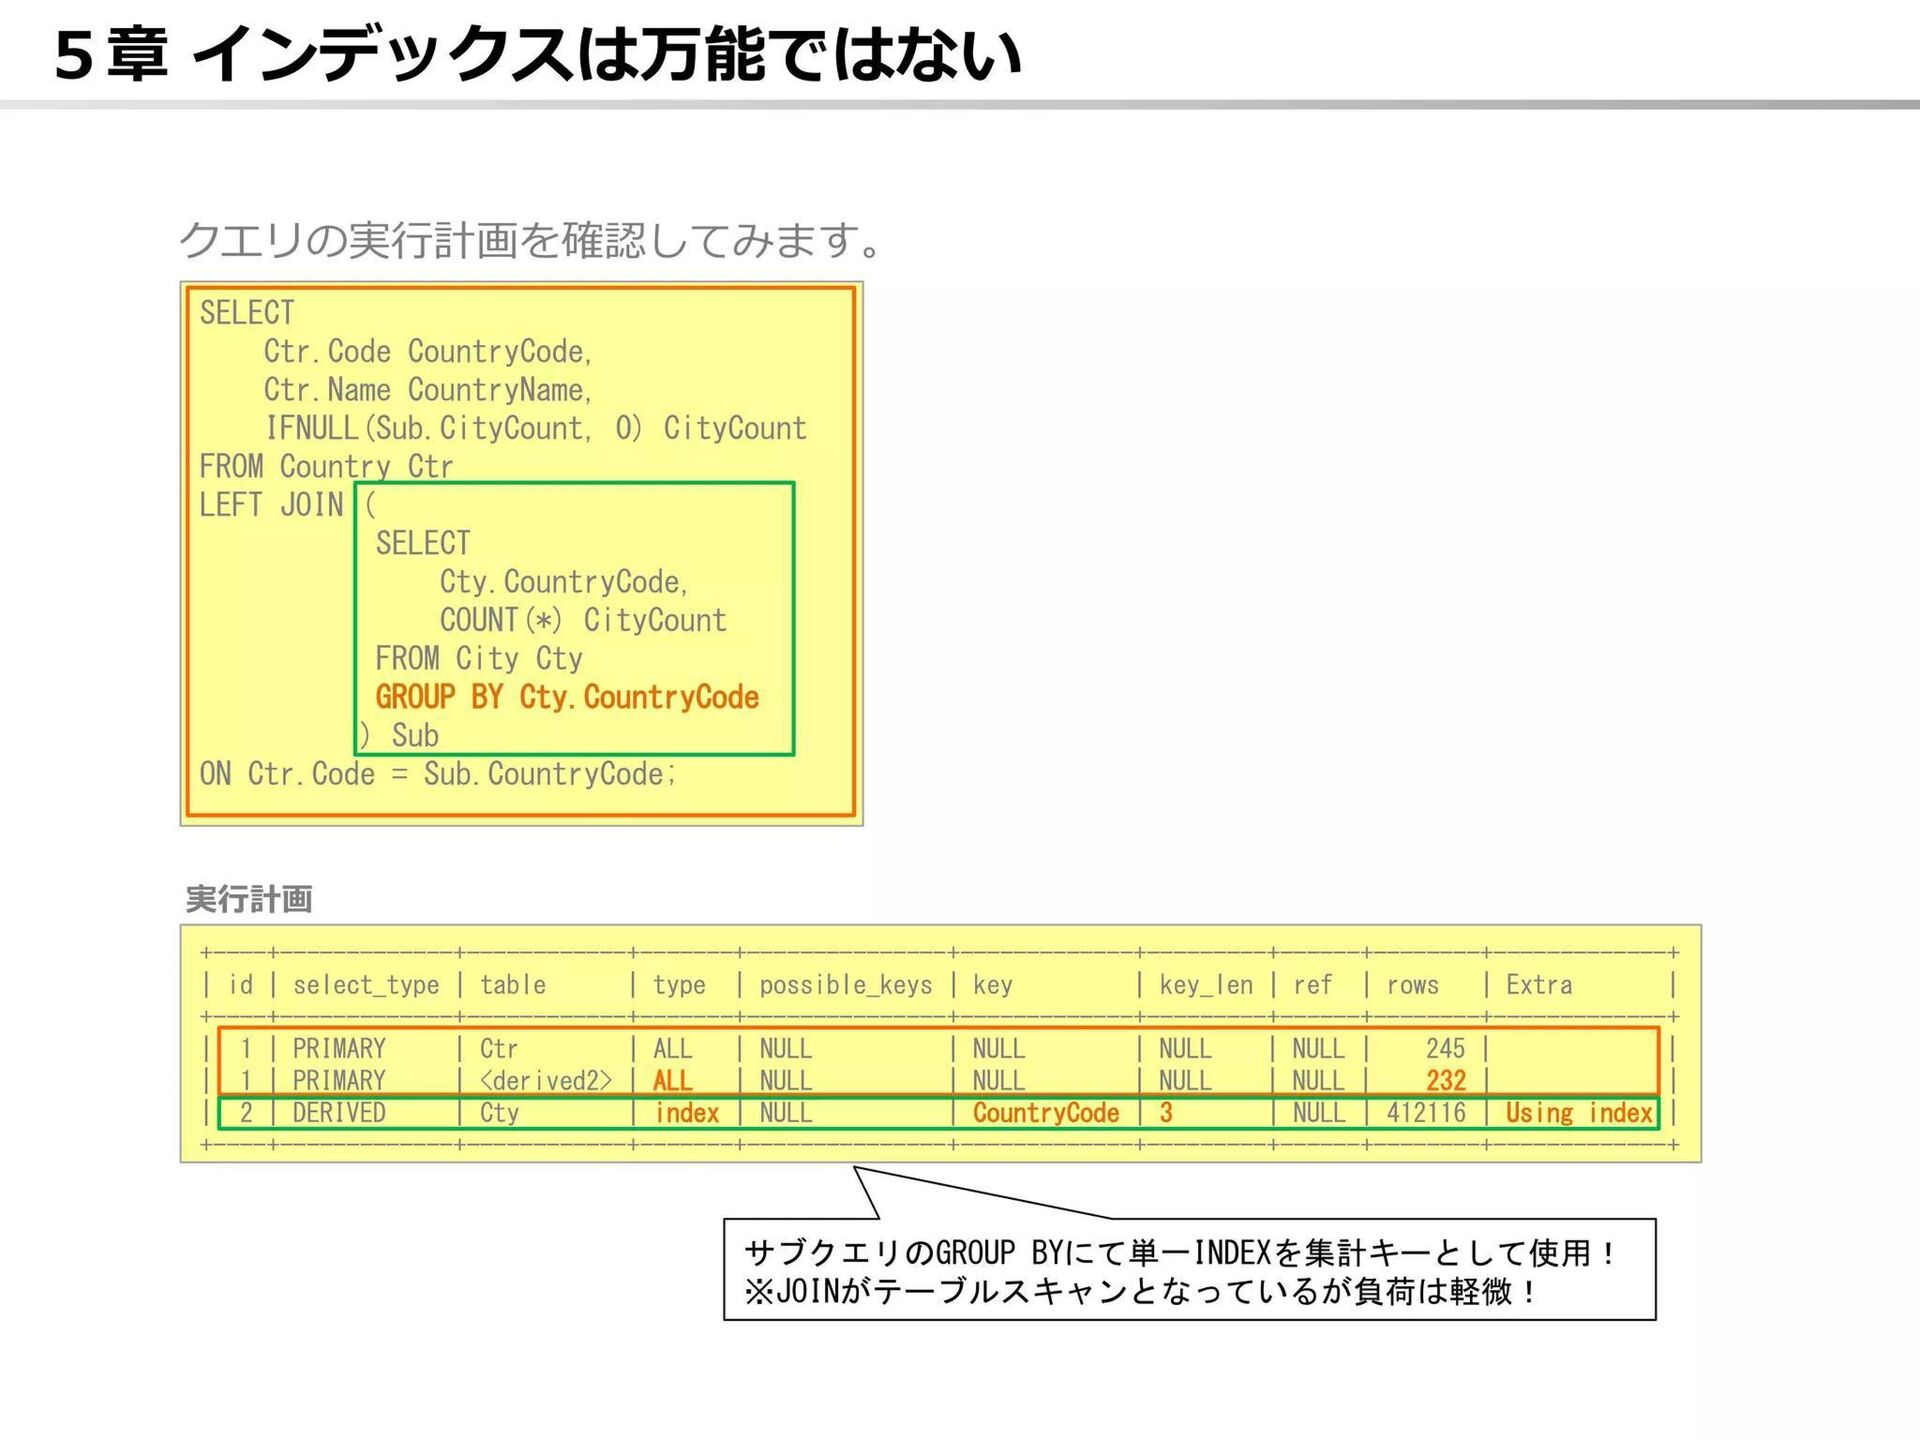1920x1440 pixels.
Task: Click the COUNT(*) CityCount line
Action: pos(583,620)
